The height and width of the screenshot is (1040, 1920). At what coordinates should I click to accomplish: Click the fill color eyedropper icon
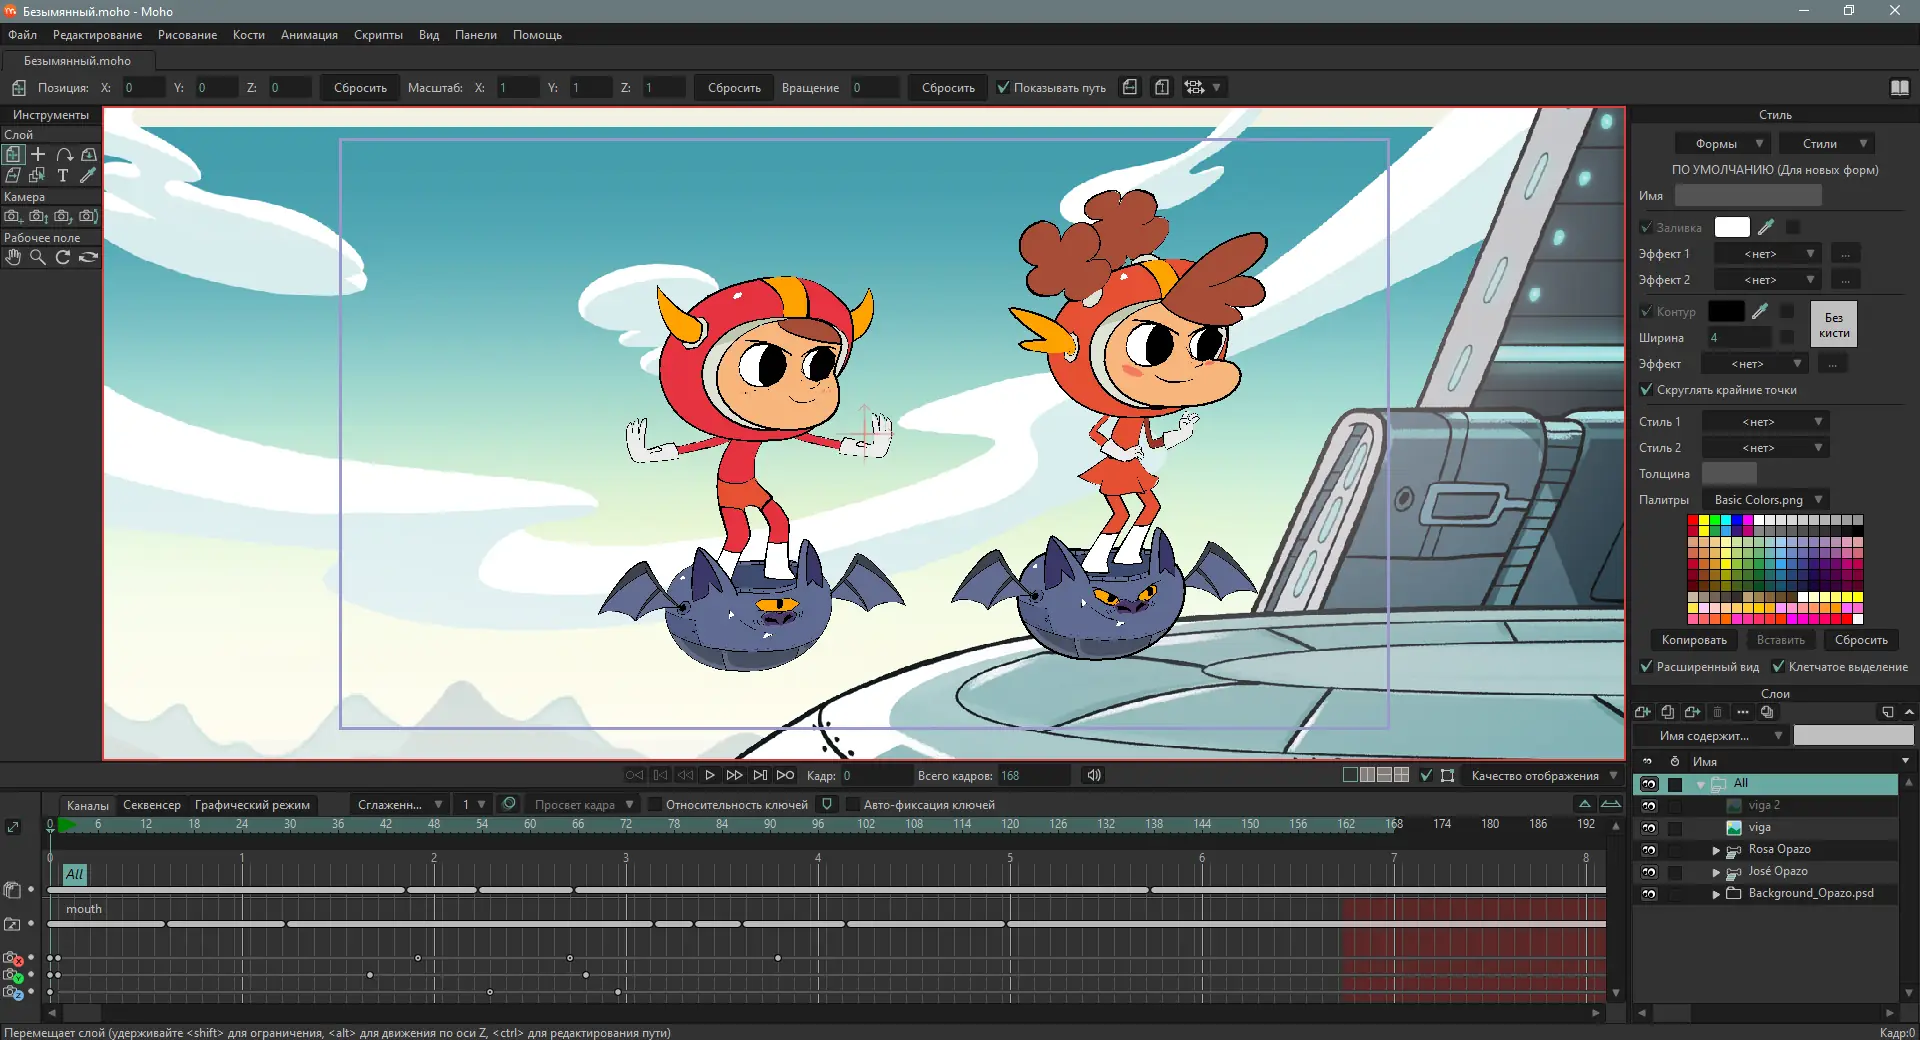(x=1766, y=227)
